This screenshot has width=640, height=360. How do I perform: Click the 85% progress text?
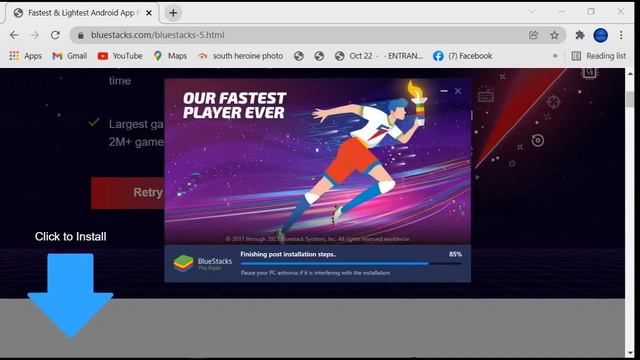tap(456, 254)
